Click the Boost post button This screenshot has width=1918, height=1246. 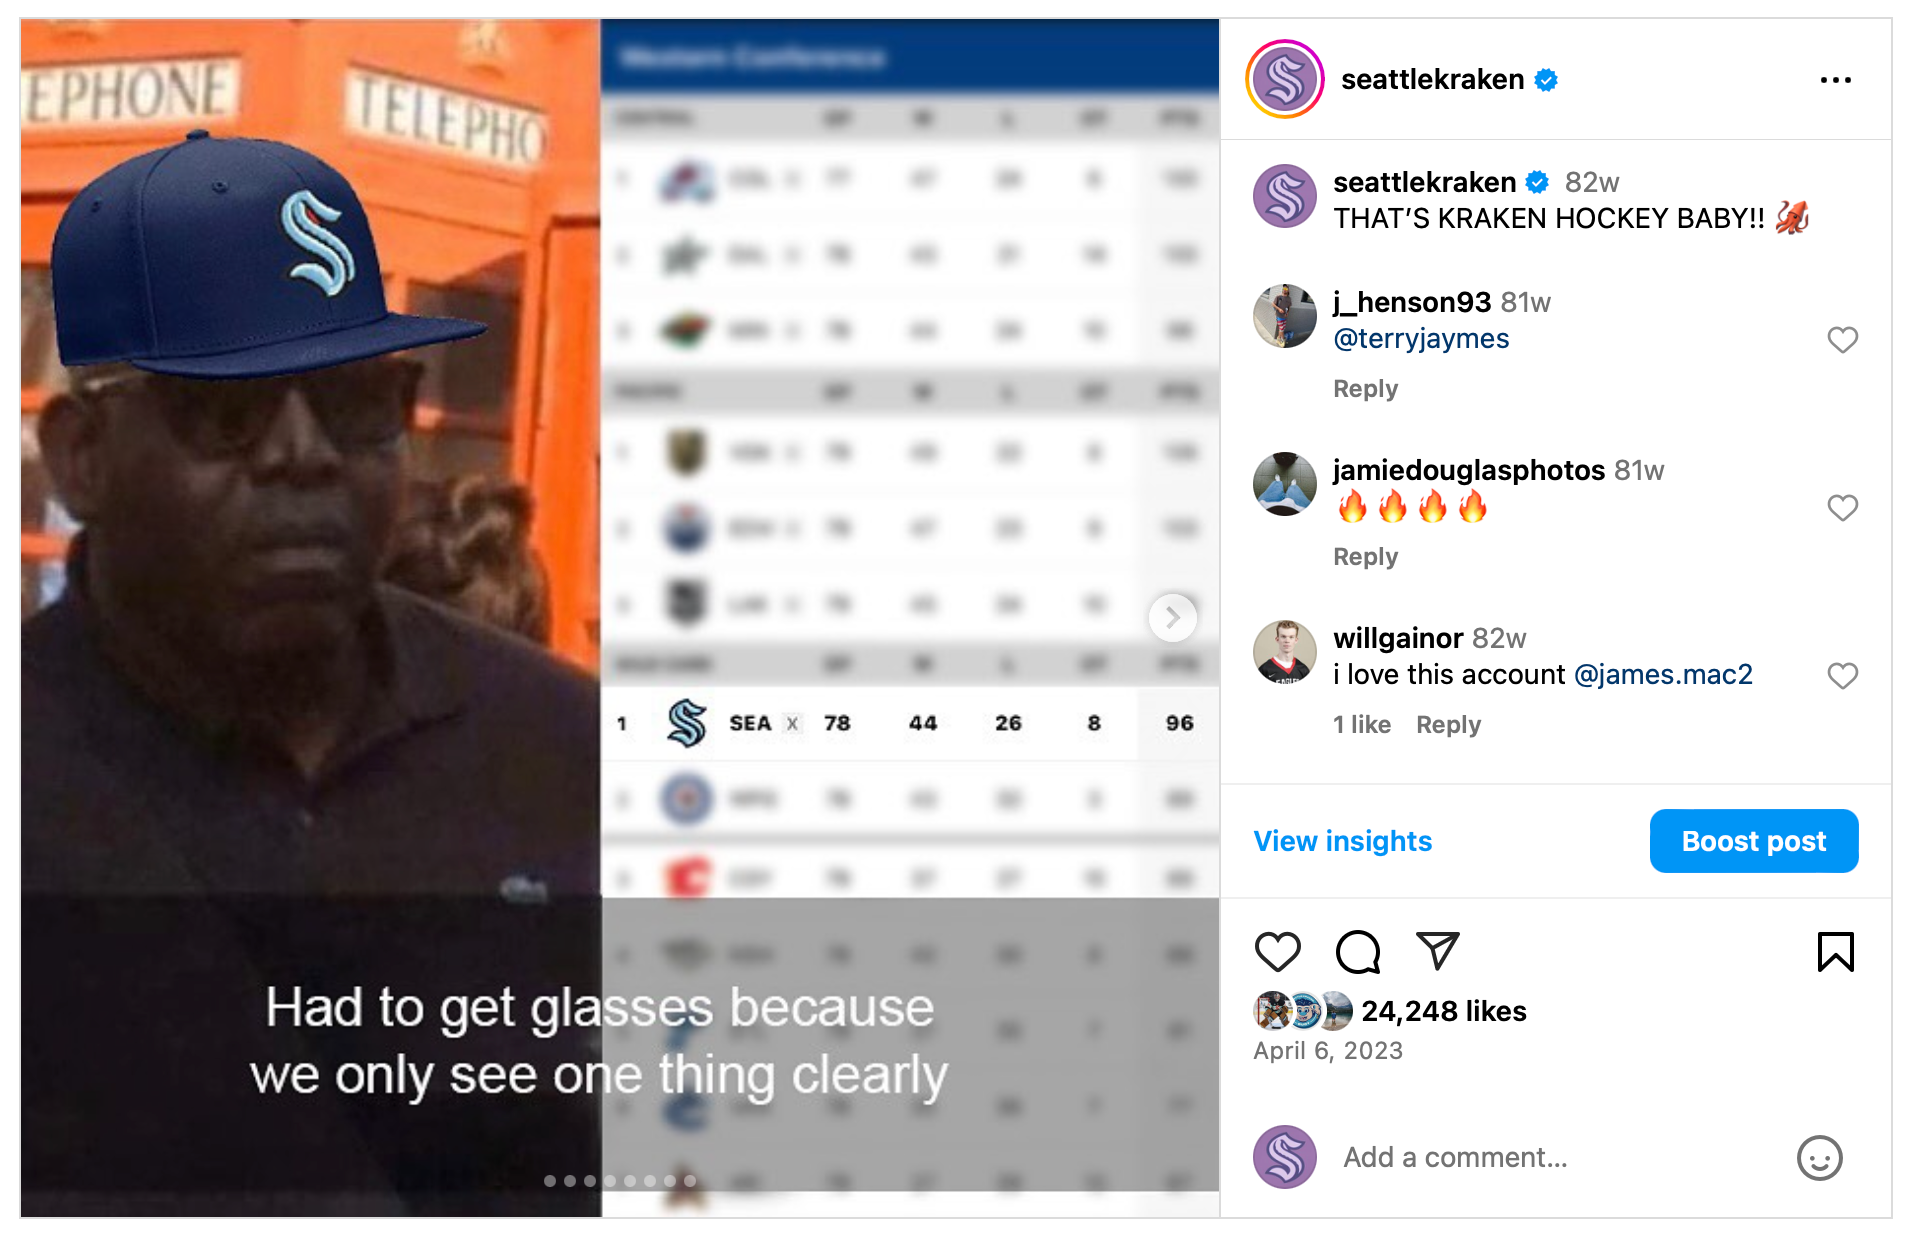pos(1753,841)
